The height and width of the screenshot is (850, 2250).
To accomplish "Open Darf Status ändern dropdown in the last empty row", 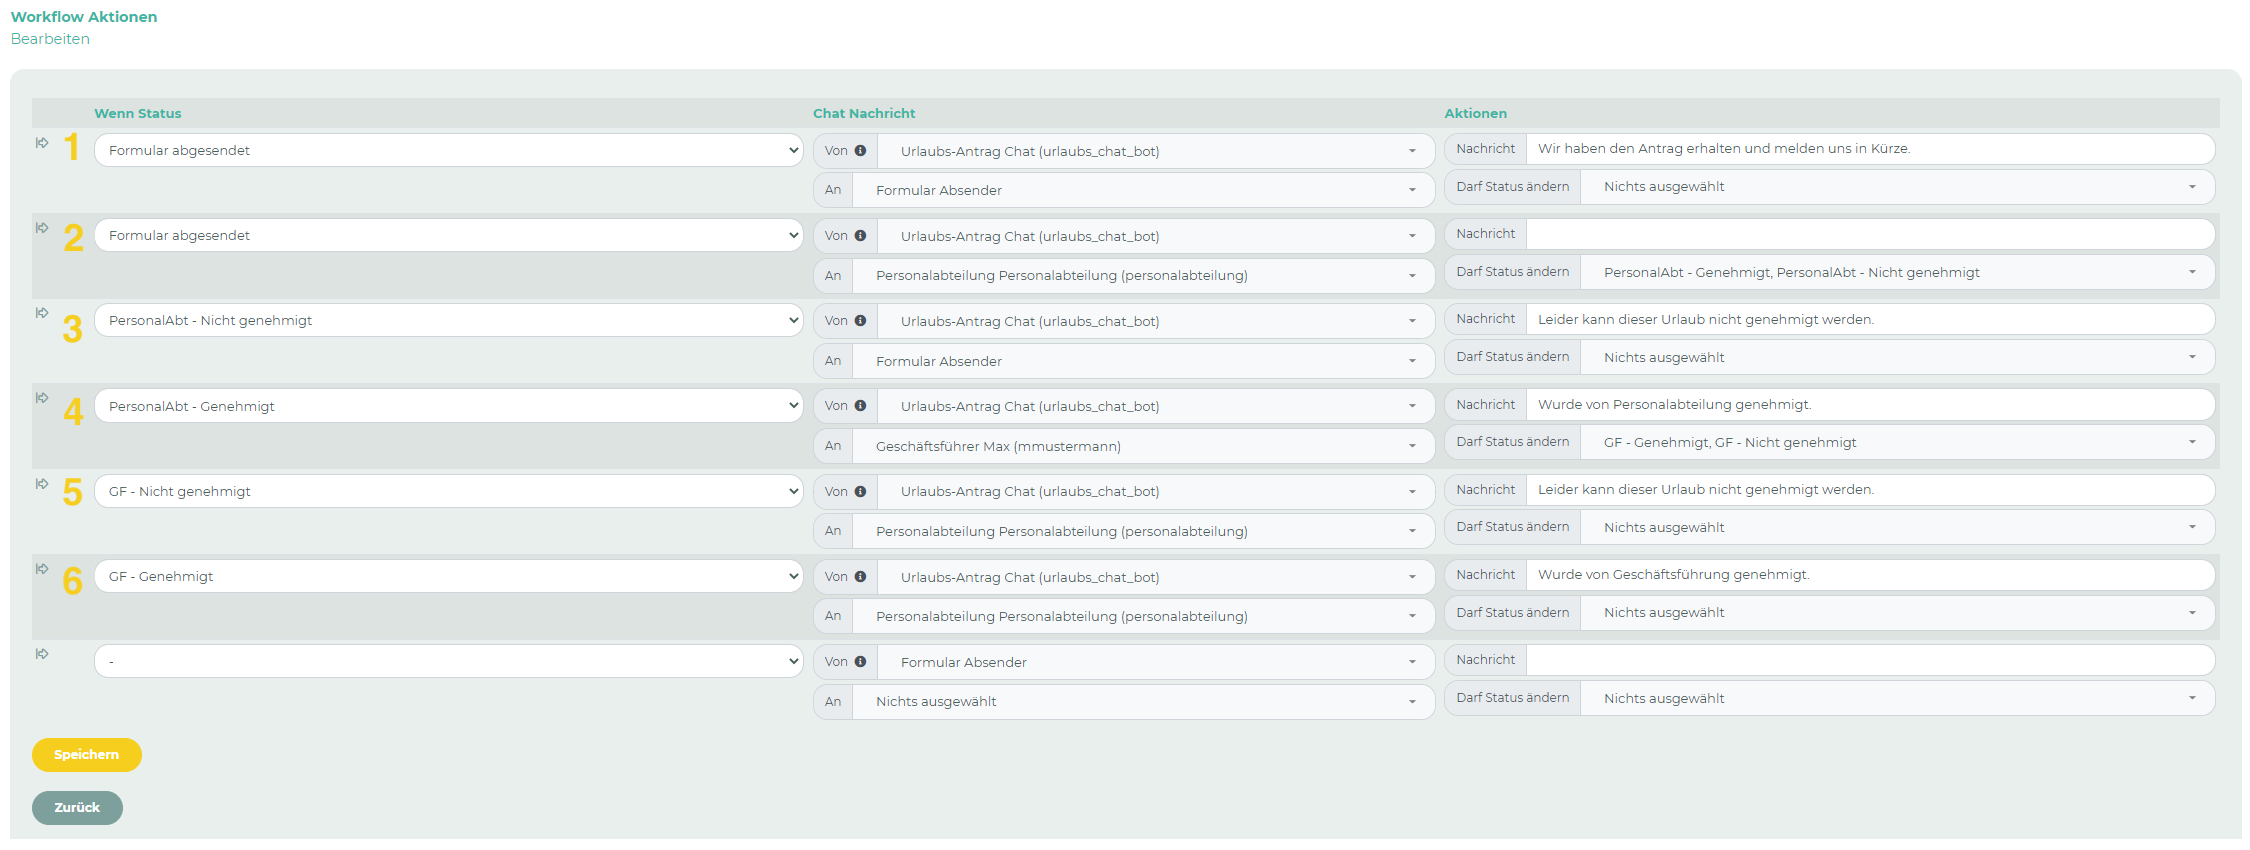I will coord(1897,698).
